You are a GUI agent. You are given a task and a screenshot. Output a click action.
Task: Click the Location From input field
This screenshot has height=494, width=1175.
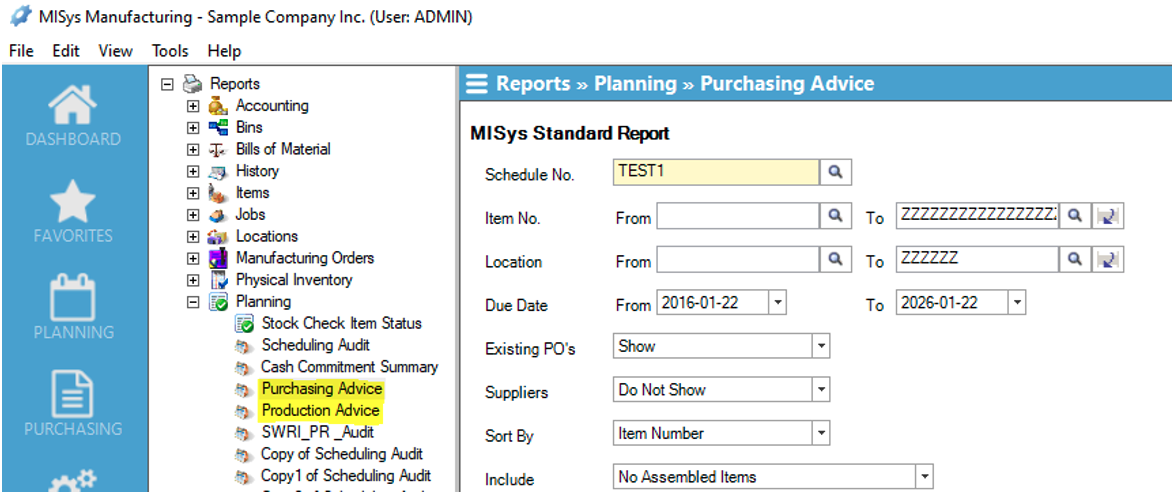pos(737,260)
